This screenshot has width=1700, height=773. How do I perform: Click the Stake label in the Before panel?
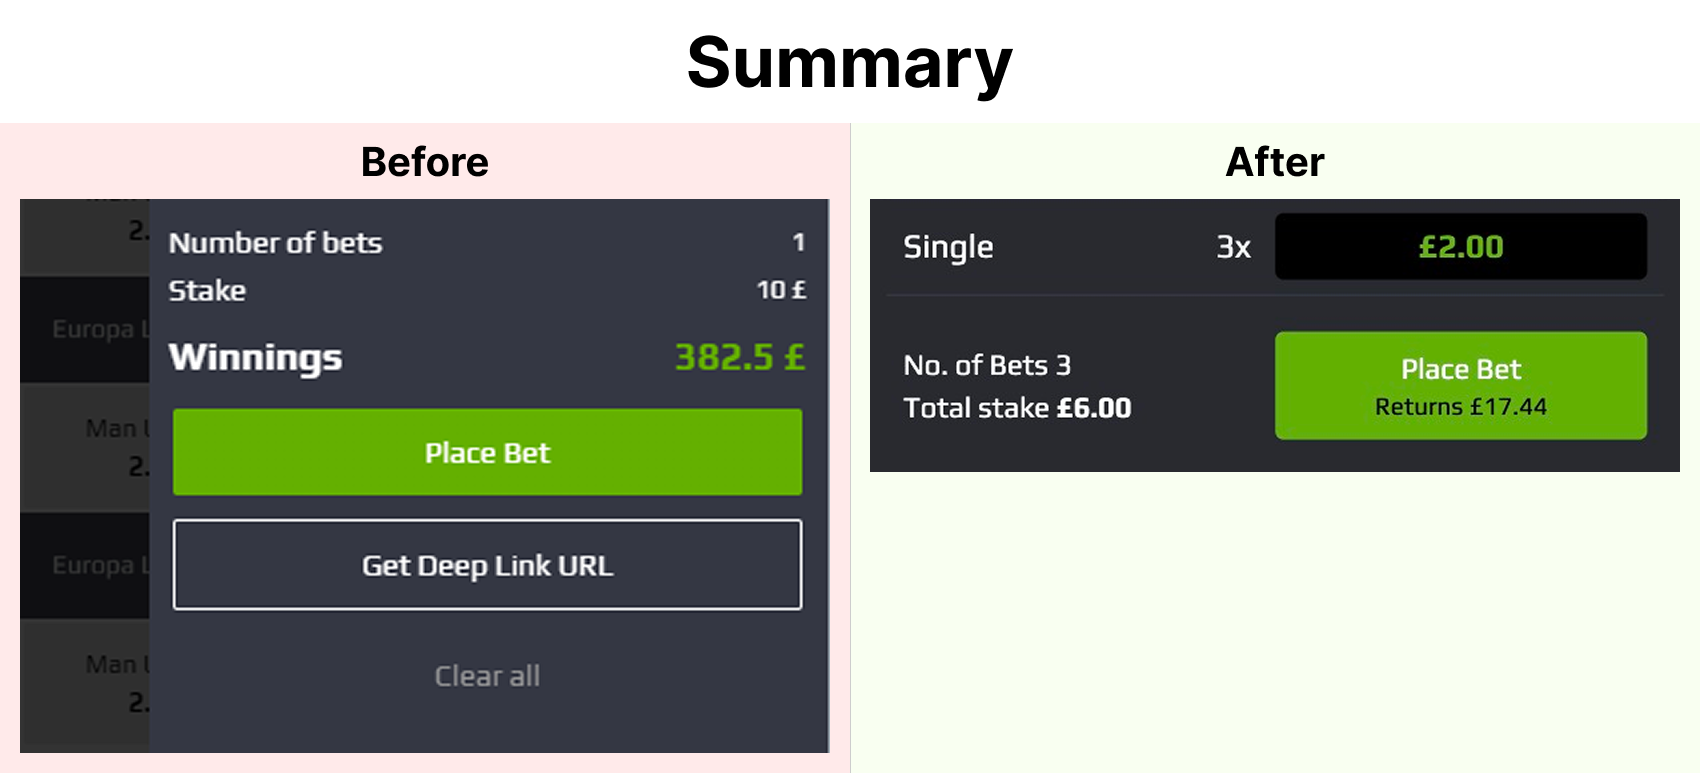207,291
